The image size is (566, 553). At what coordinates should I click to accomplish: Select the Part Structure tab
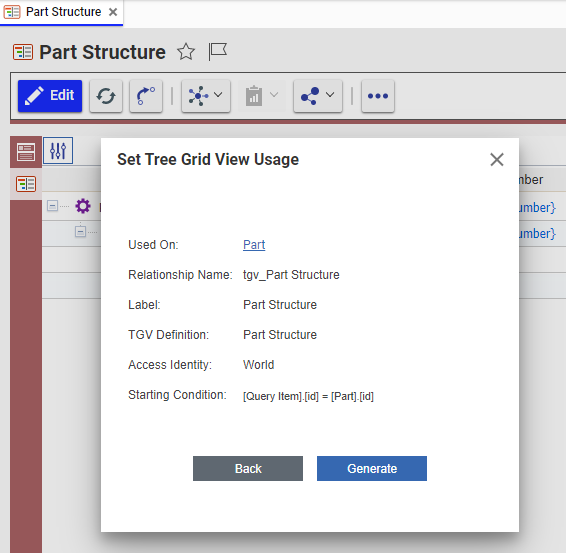61,12
